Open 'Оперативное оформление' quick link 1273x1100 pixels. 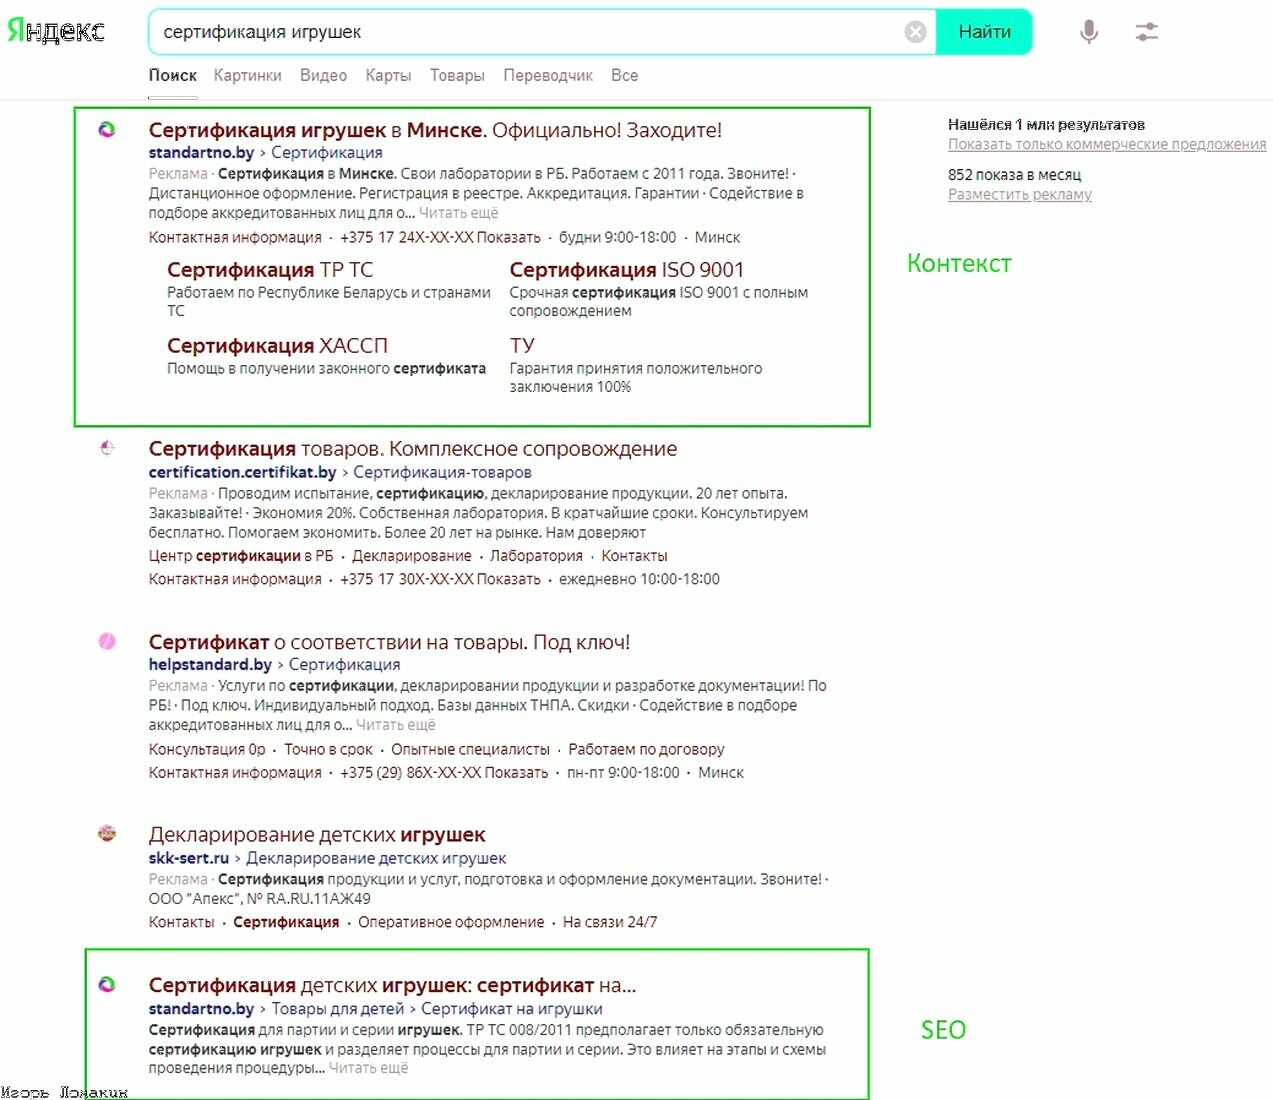[451, 922]
